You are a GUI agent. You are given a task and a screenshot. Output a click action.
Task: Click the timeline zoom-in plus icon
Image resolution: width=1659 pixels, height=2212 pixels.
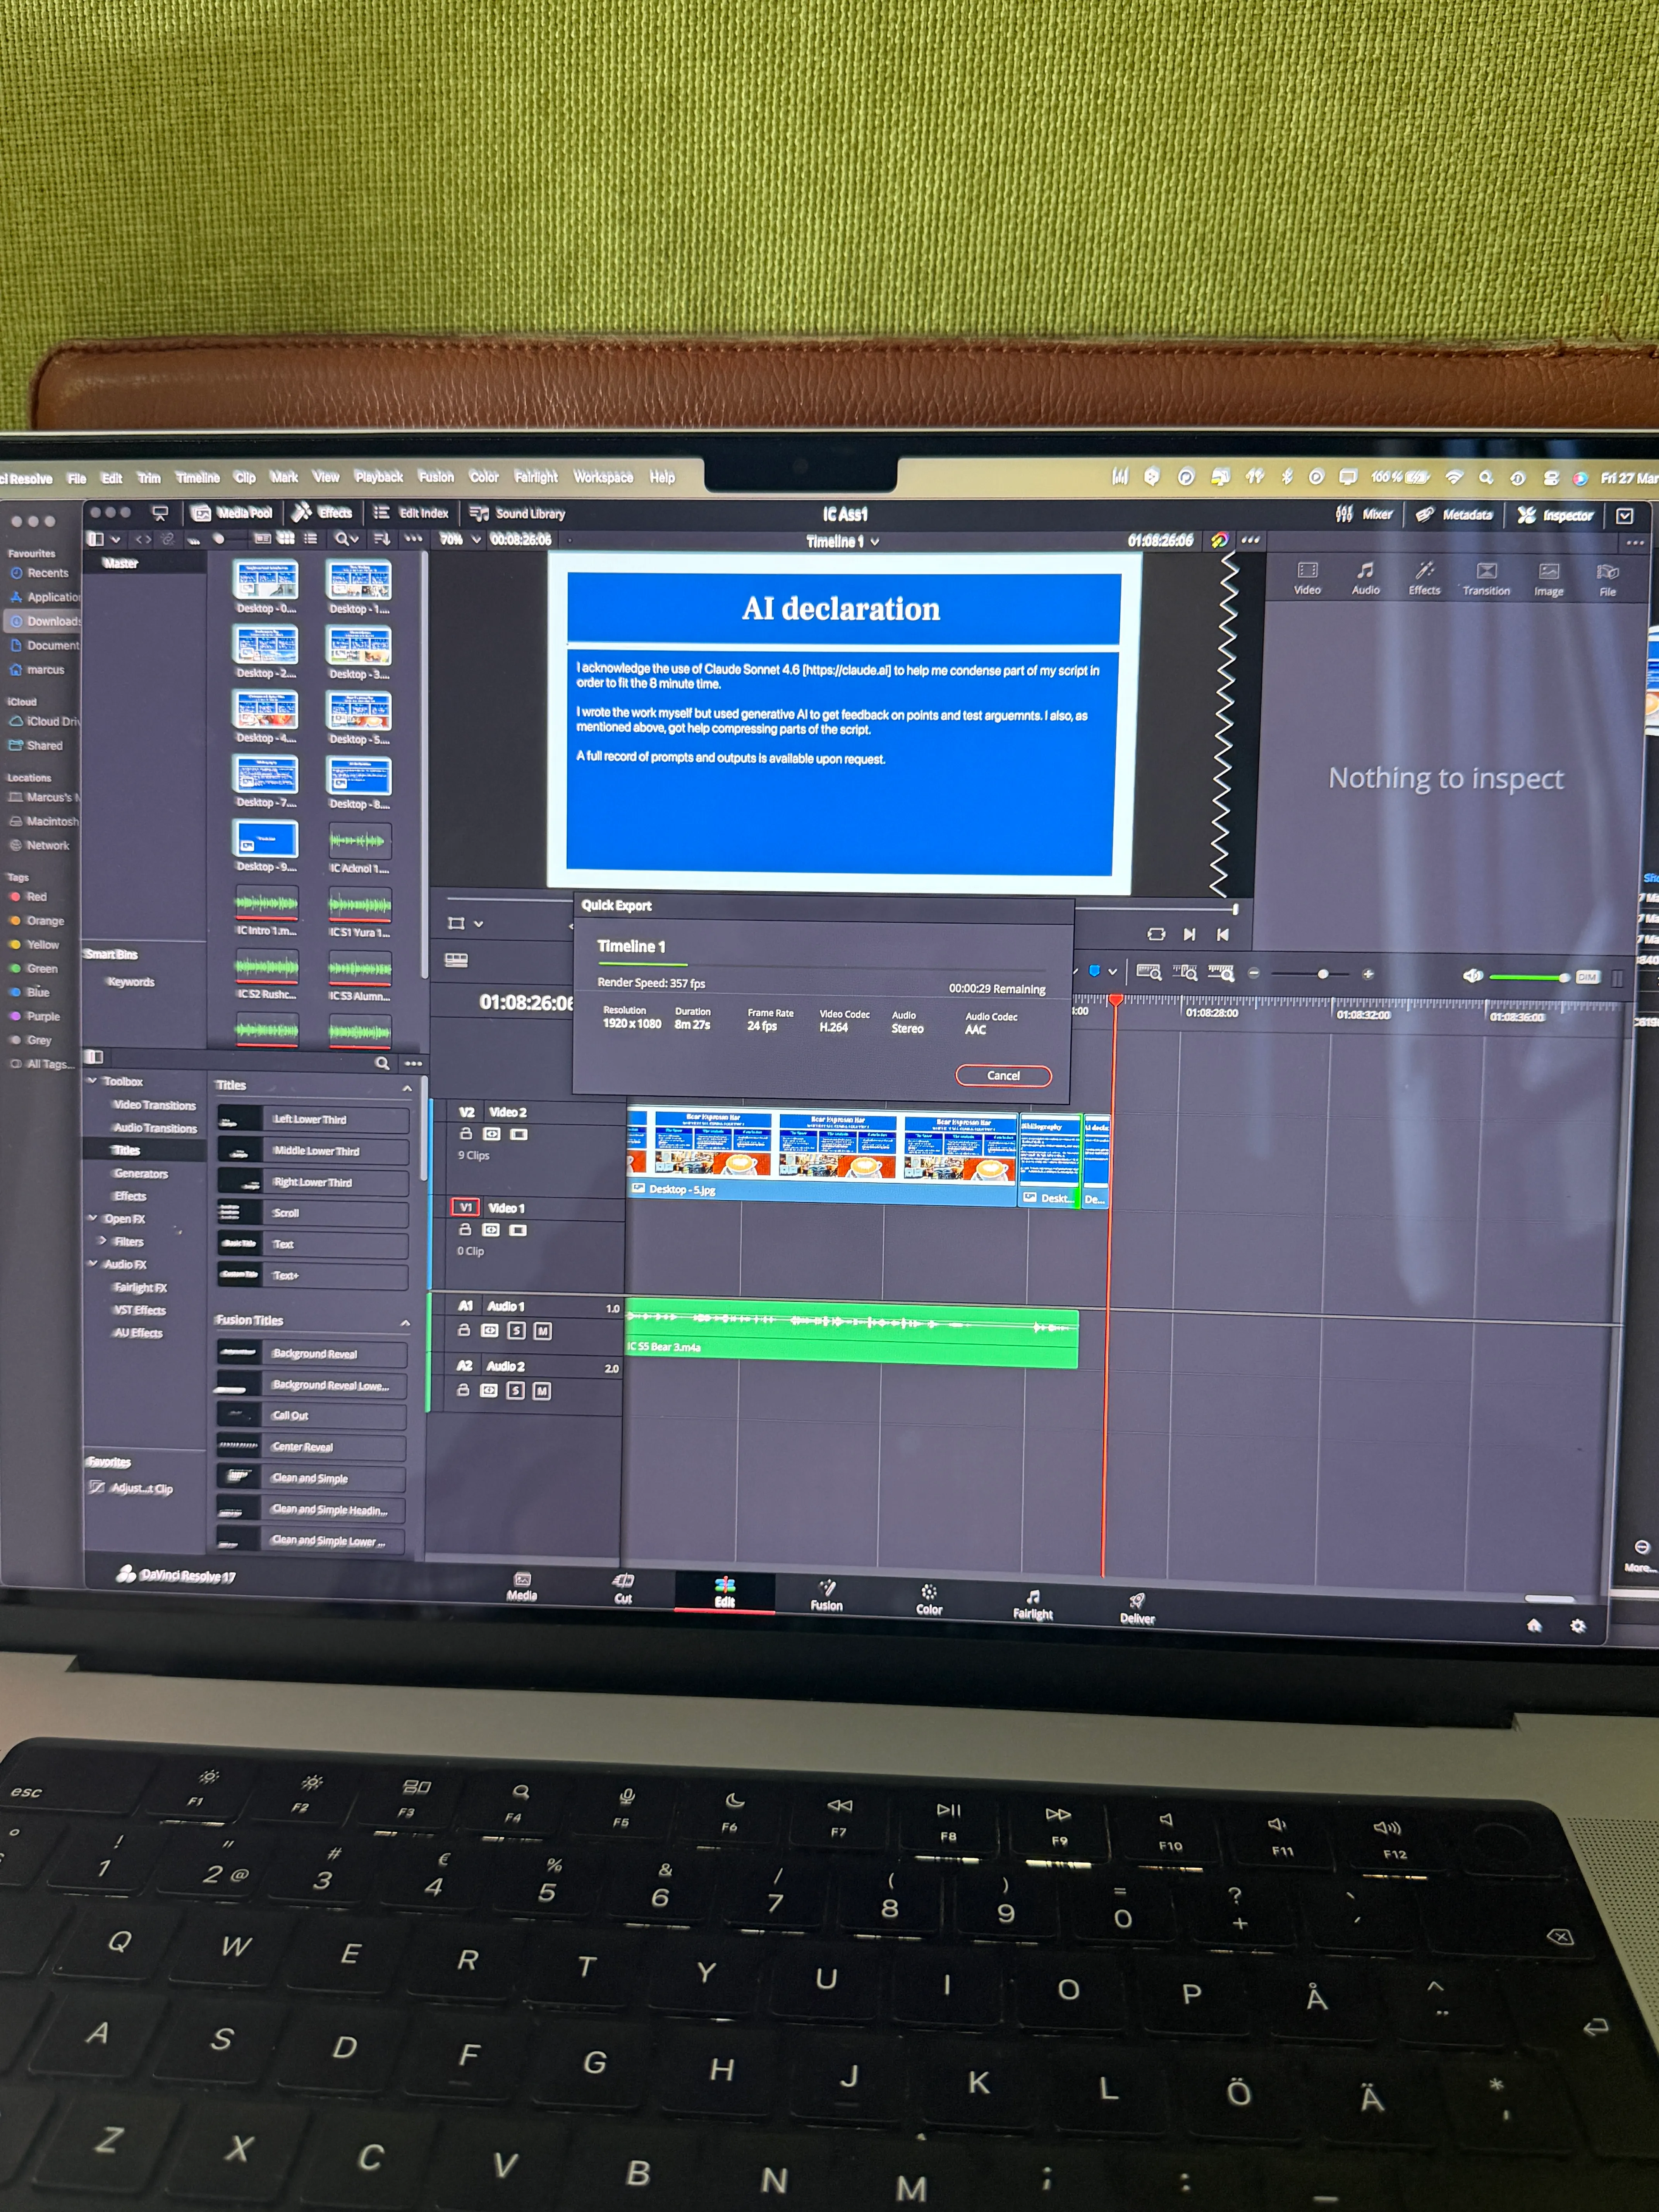click(1368, 974)
